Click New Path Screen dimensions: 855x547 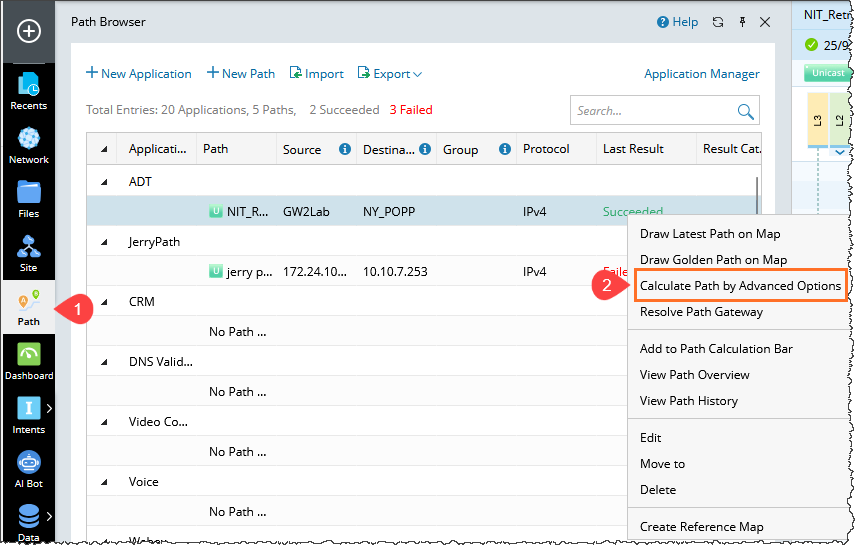240,74
